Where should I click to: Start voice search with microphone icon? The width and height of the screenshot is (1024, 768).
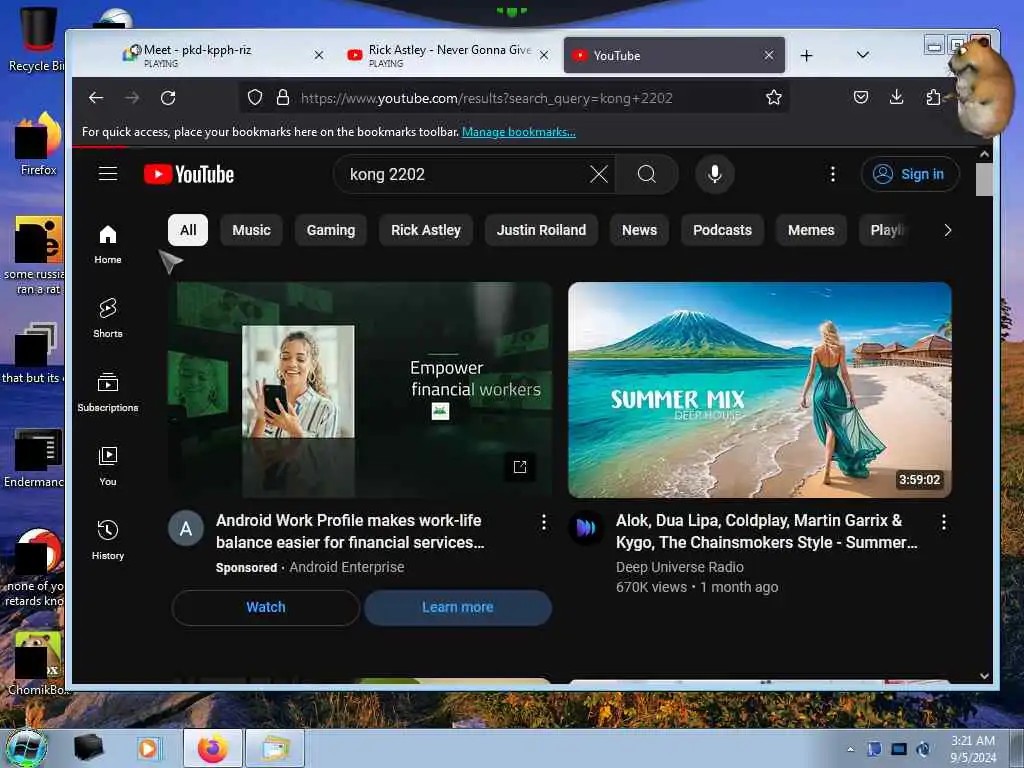pos(714,174)
